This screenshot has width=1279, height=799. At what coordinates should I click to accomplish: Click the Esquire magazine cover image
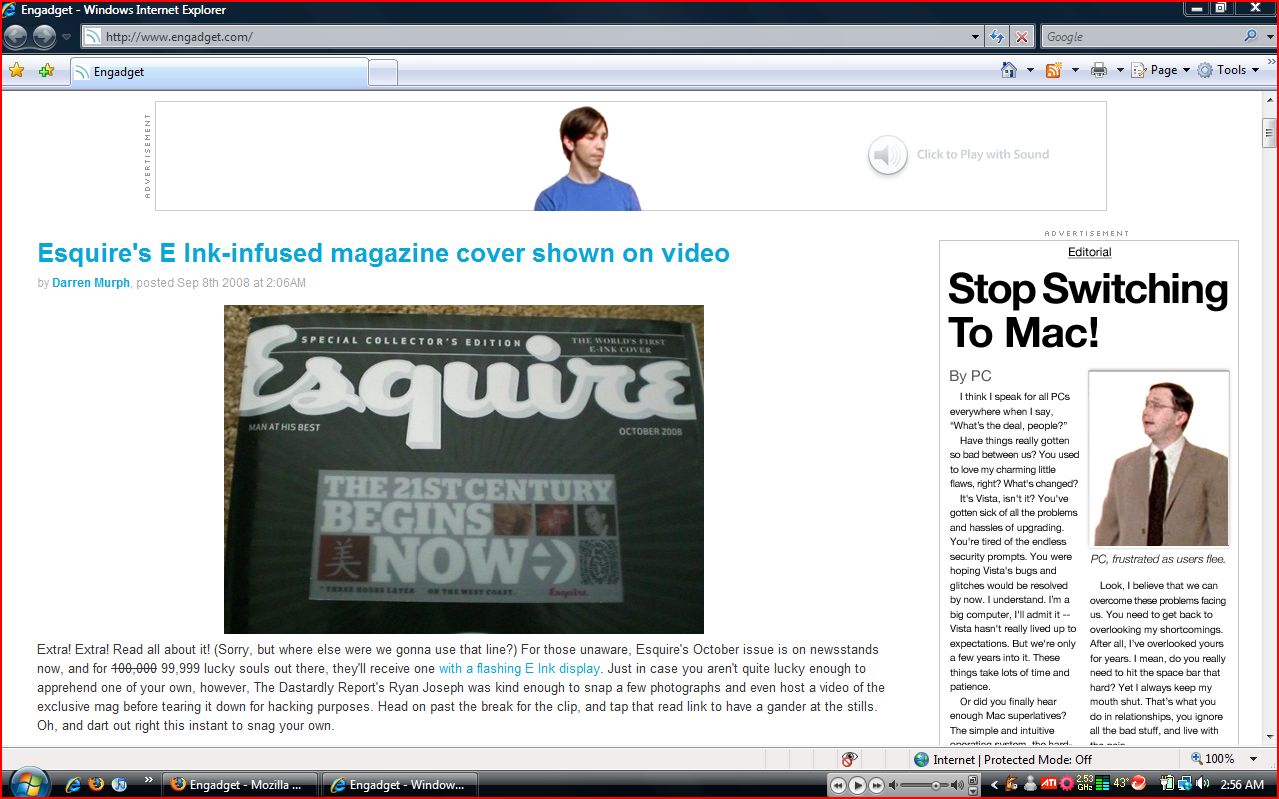point(464,469)
